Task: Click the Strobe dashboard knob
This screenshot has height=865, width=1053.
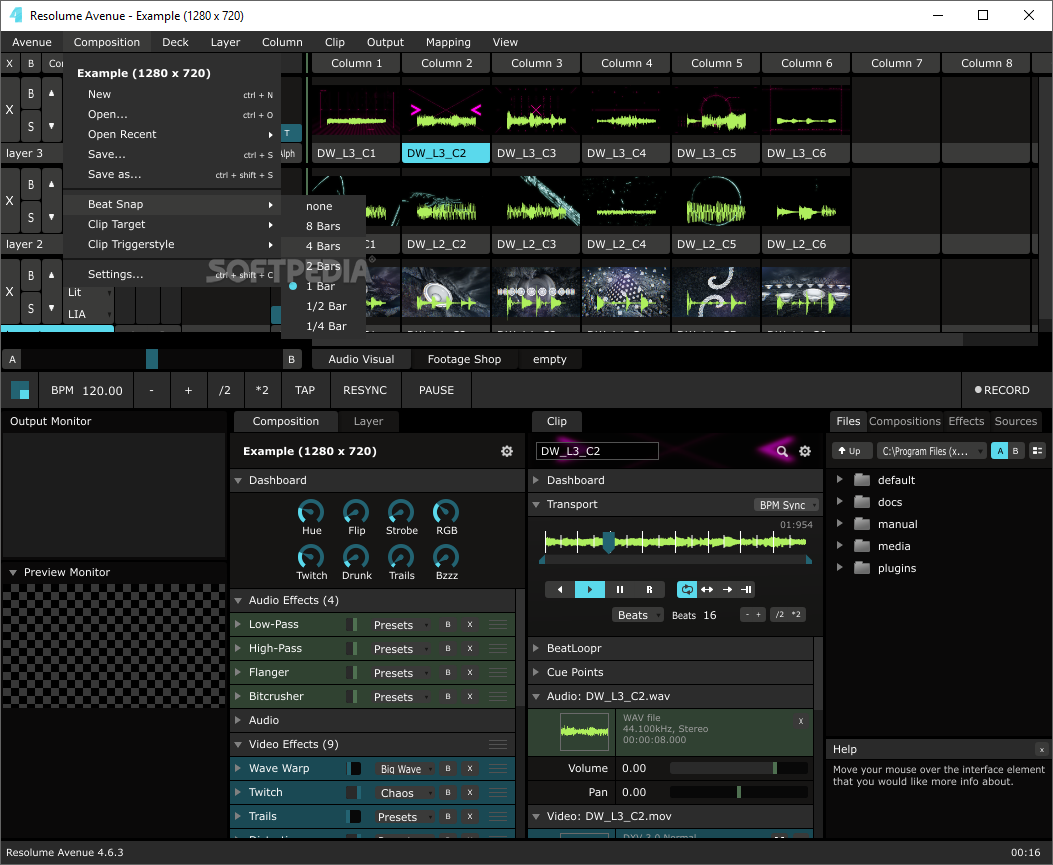Action: [x=401, y=512]
